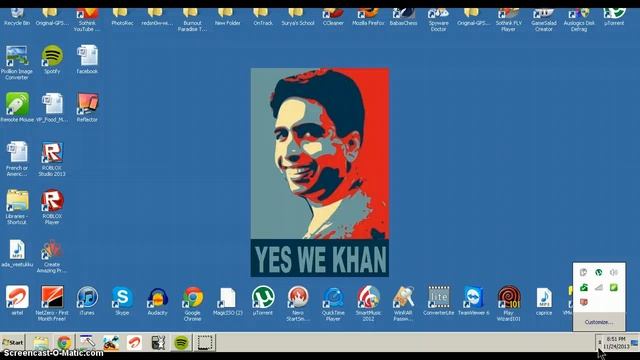Select the caprice MP3 file icon
The image size is (640, 360).
(544, 301)
